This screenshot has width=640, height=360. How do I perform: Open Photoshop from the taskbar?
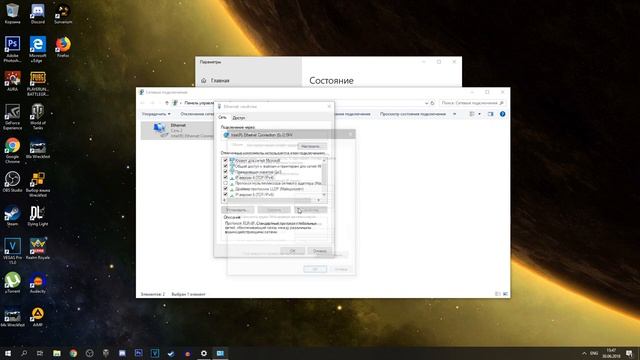pyautogui.click(x=138, y=353)
